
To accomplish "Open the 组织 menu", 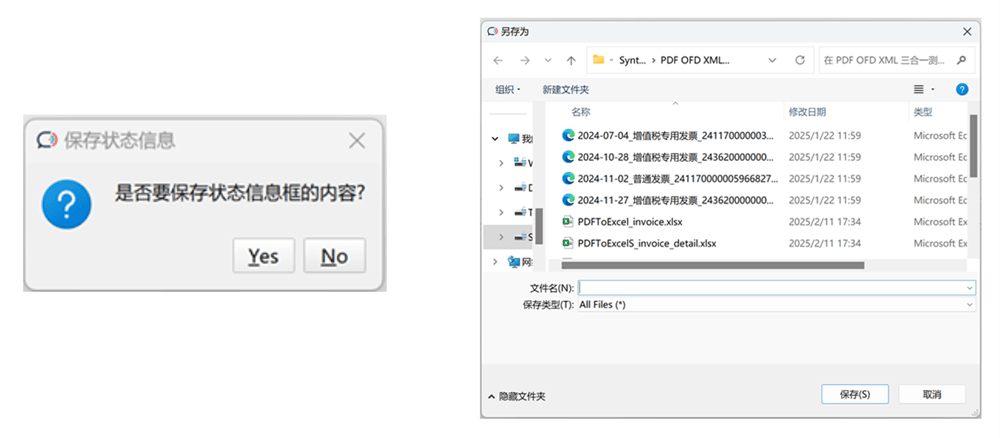I will click(x=508, y=90).
